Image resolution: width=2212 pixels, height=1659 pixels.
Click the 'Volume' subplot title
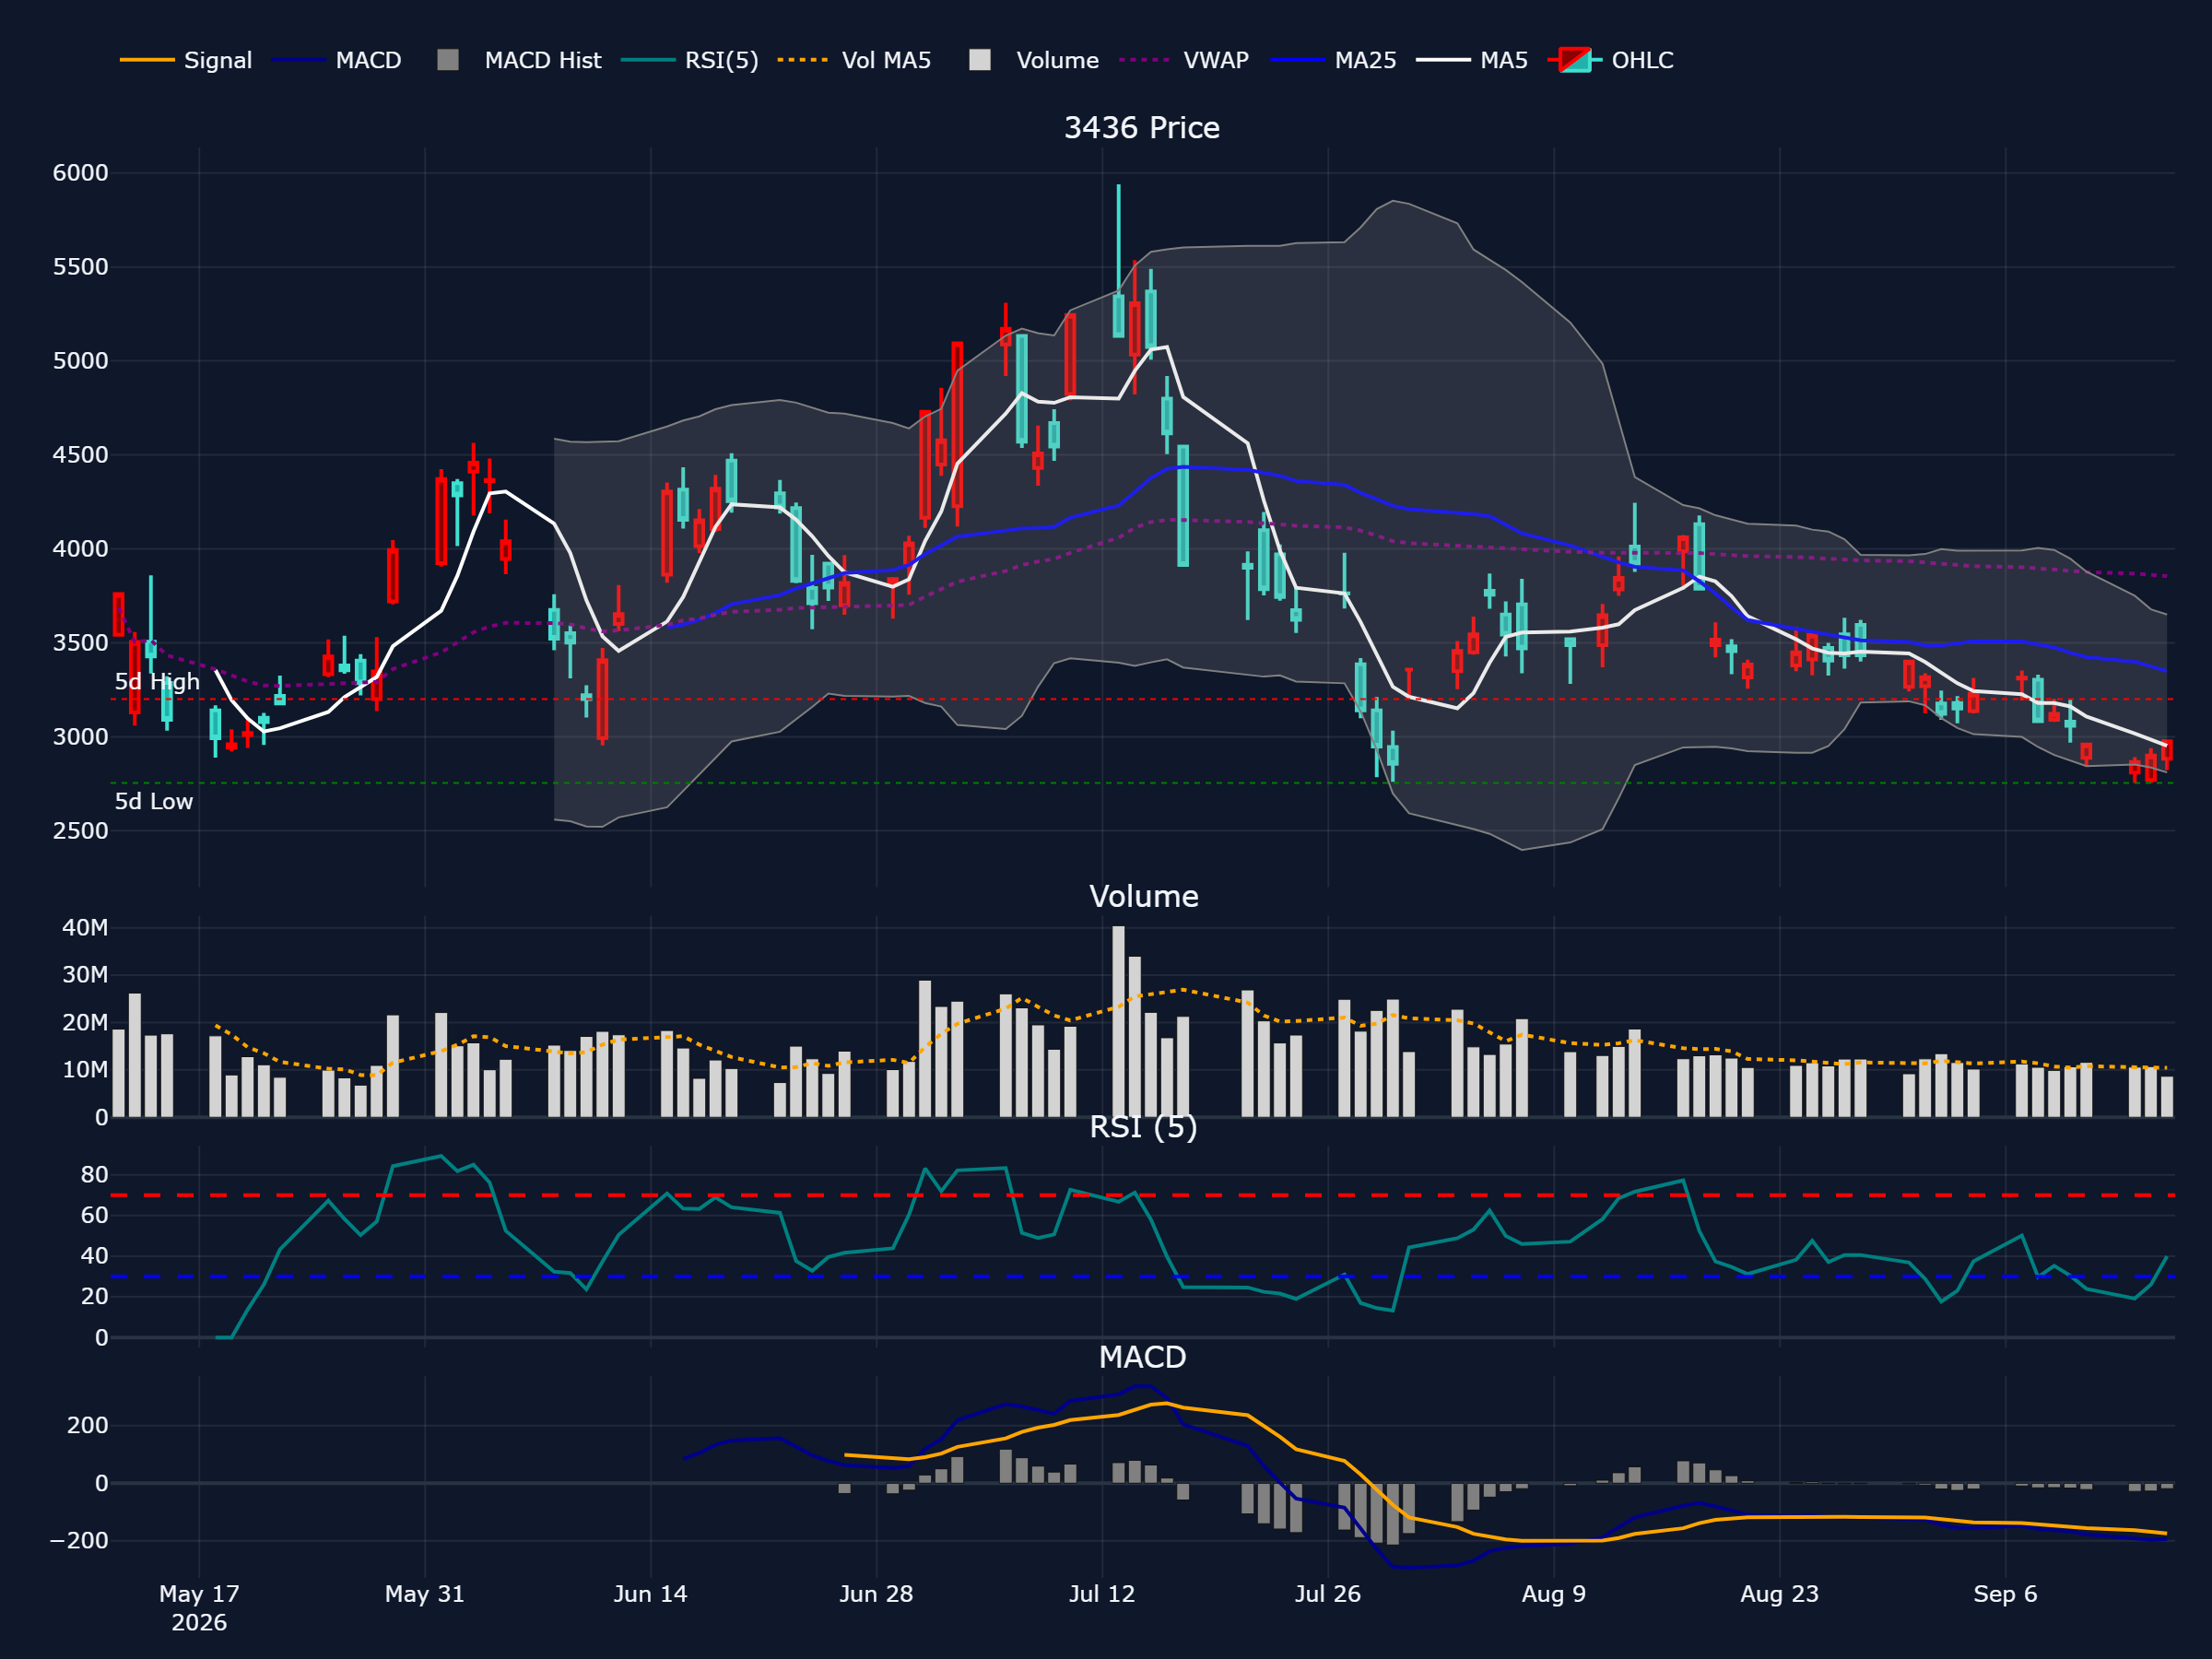(x=1143, y=896)
